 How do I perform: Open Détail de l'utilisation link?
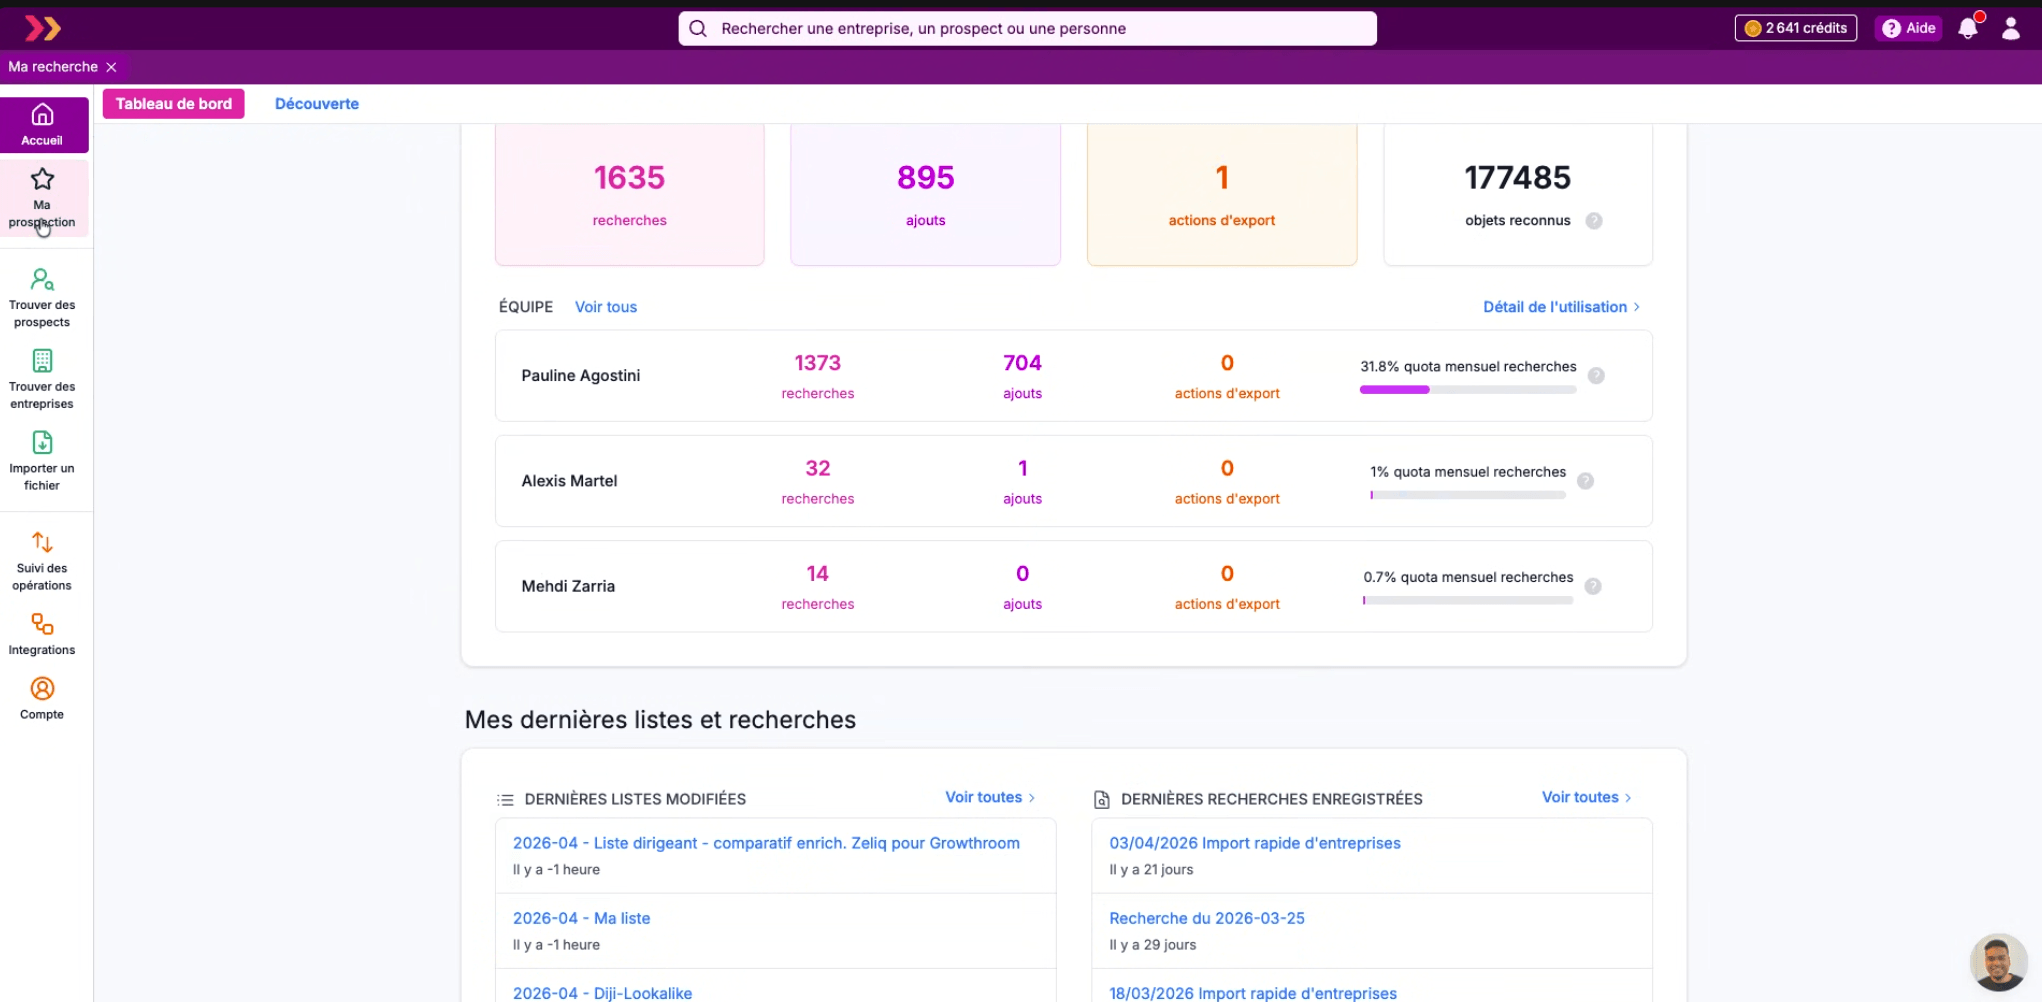point(1561,307)
